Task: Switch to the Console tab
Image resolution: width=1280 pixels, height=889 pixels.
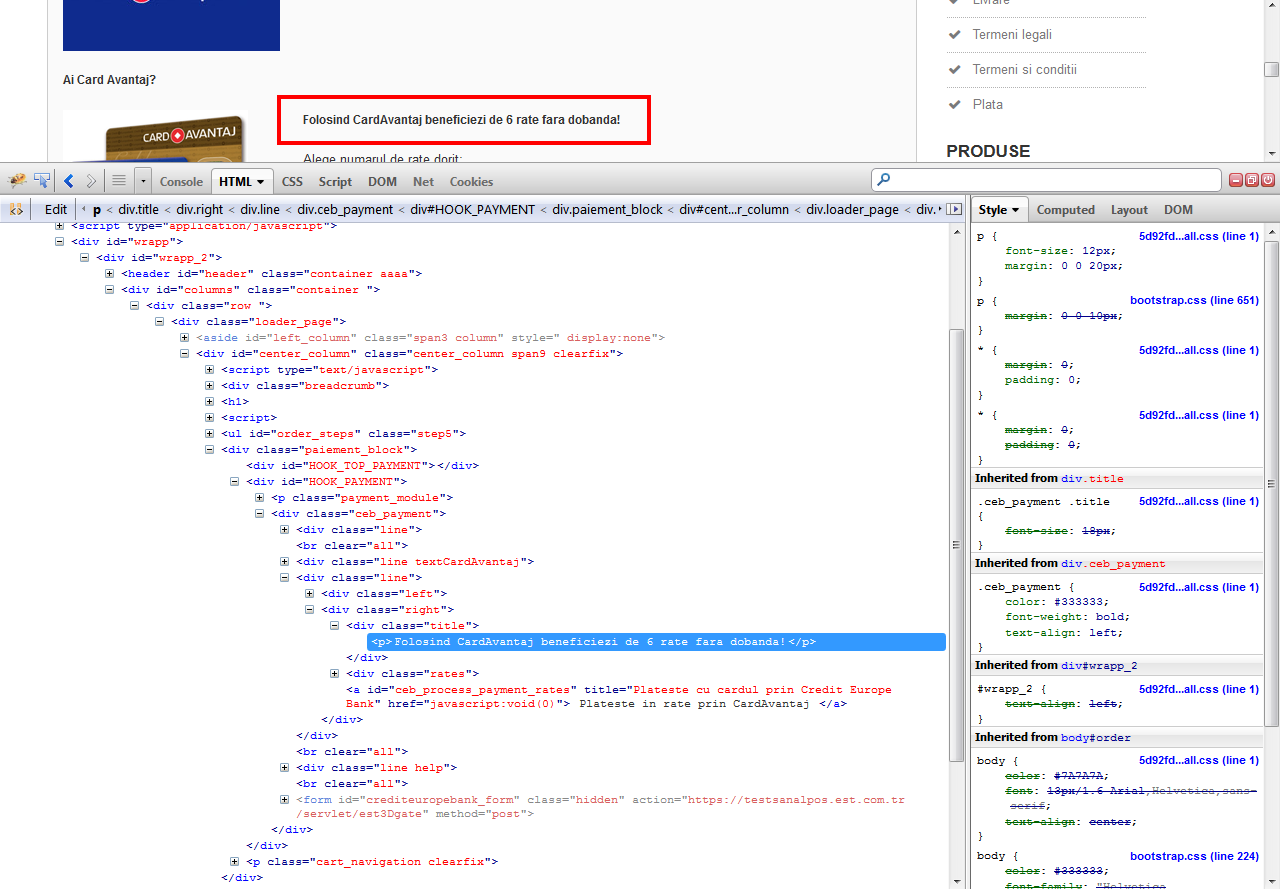Action: click(x=181, y=181)
